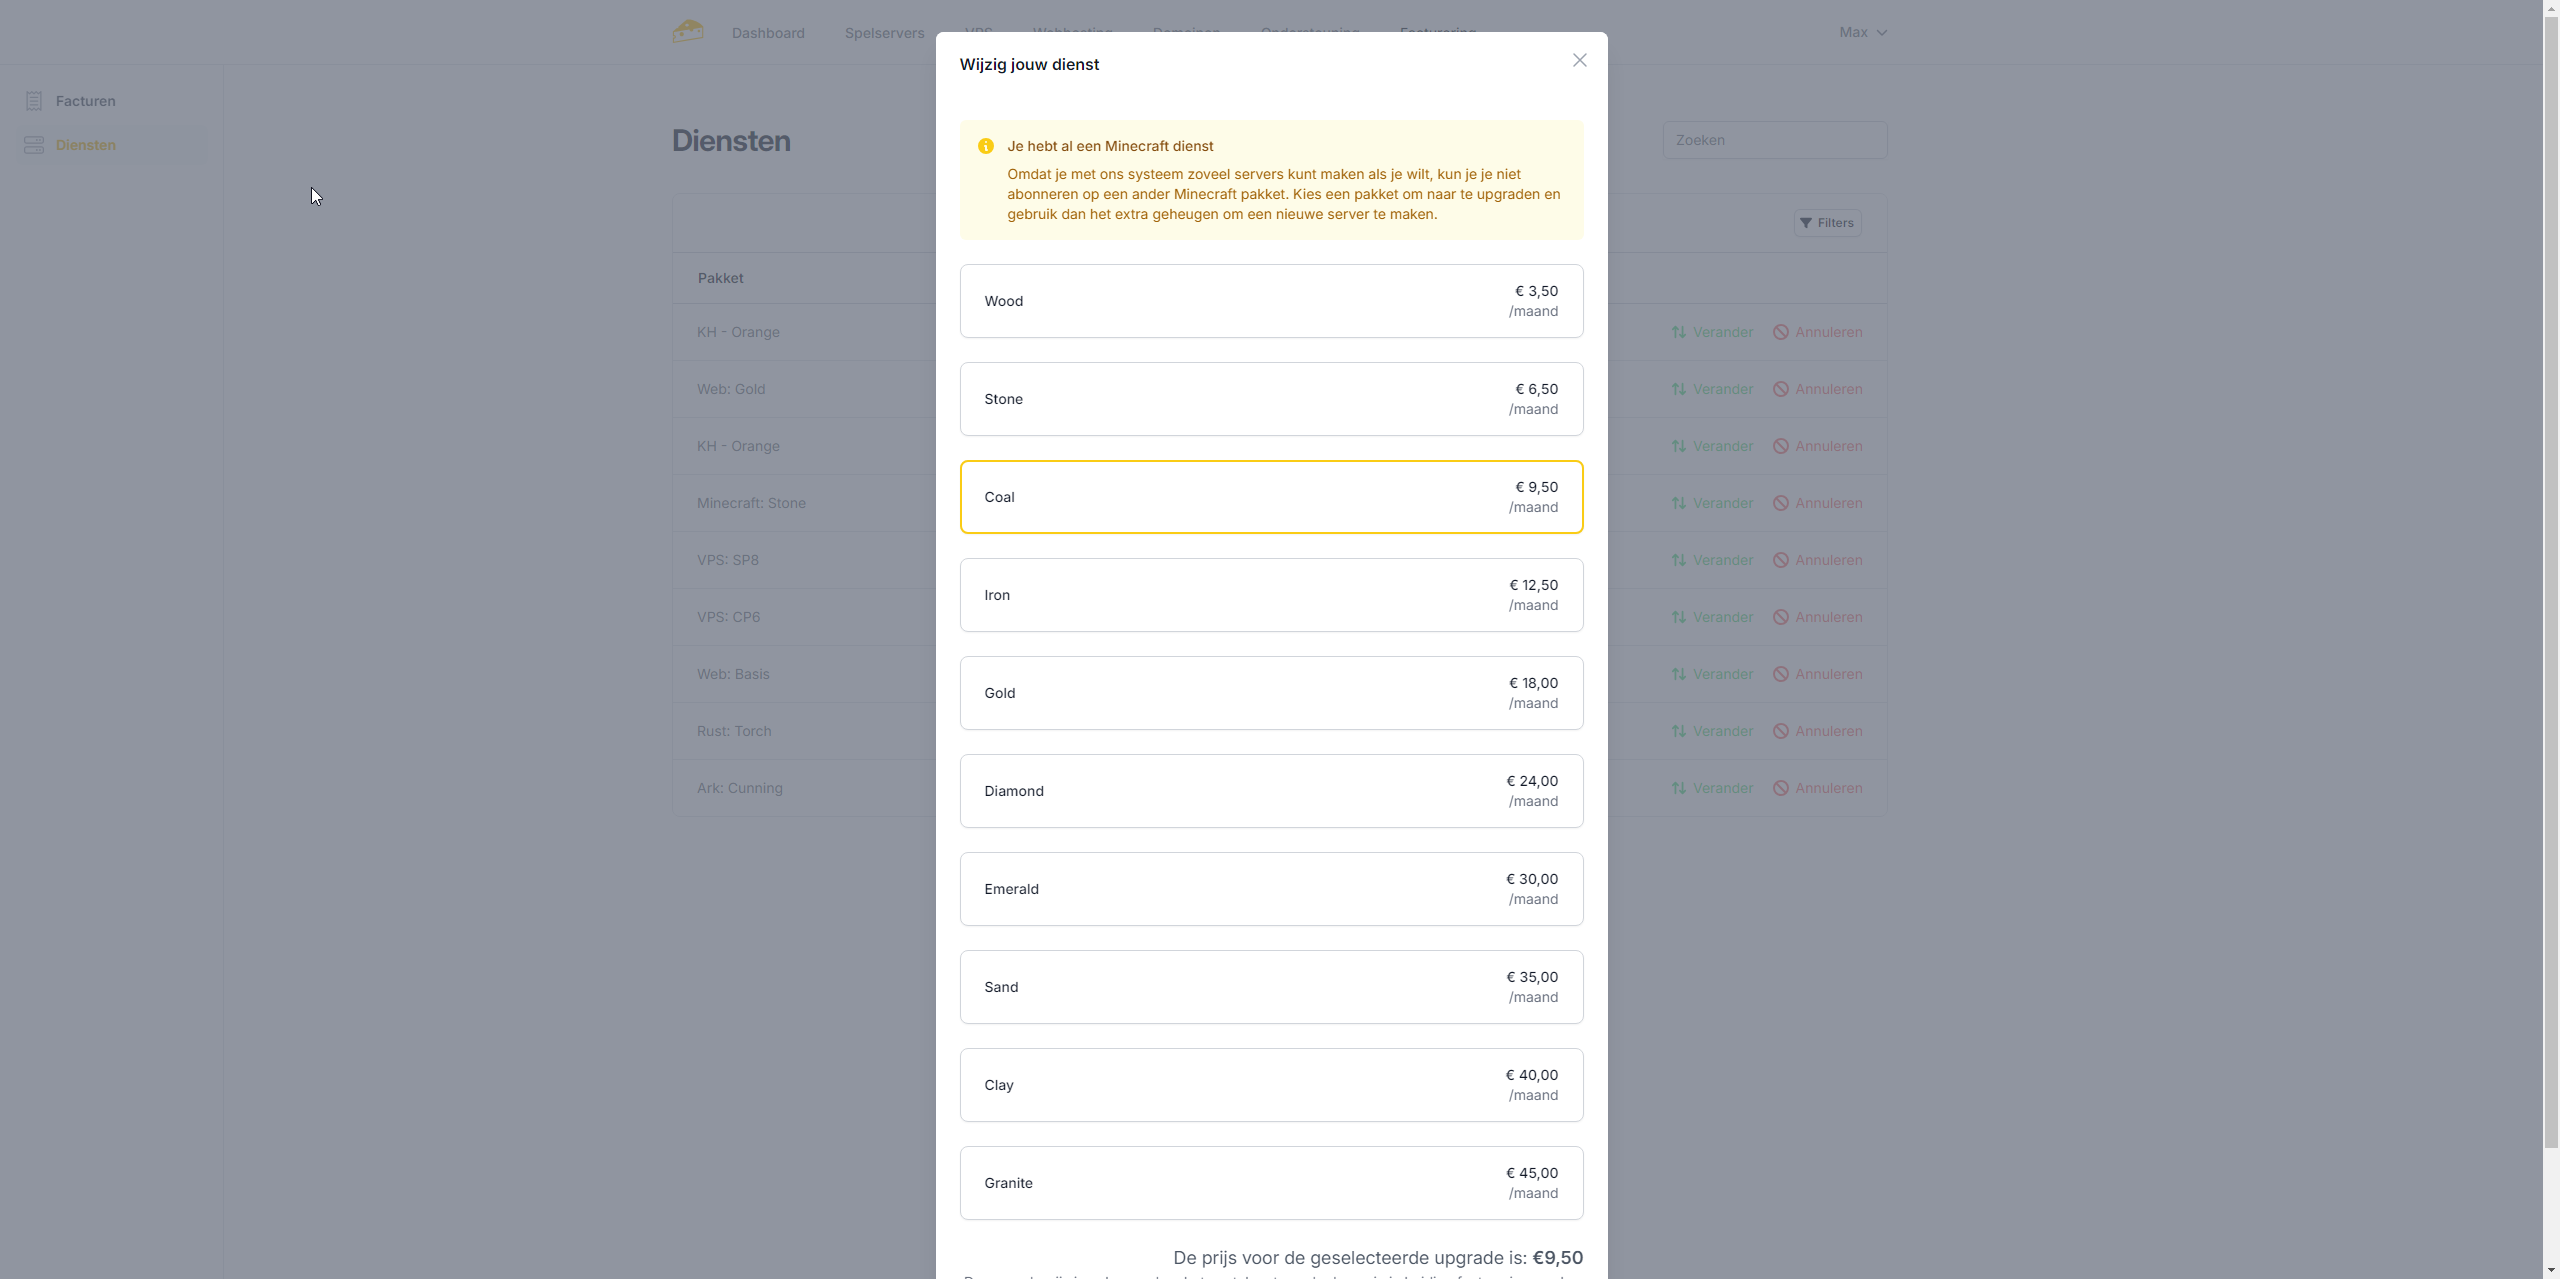
Task: Click the cheese logo icon
Action: [x=688, y=32]
